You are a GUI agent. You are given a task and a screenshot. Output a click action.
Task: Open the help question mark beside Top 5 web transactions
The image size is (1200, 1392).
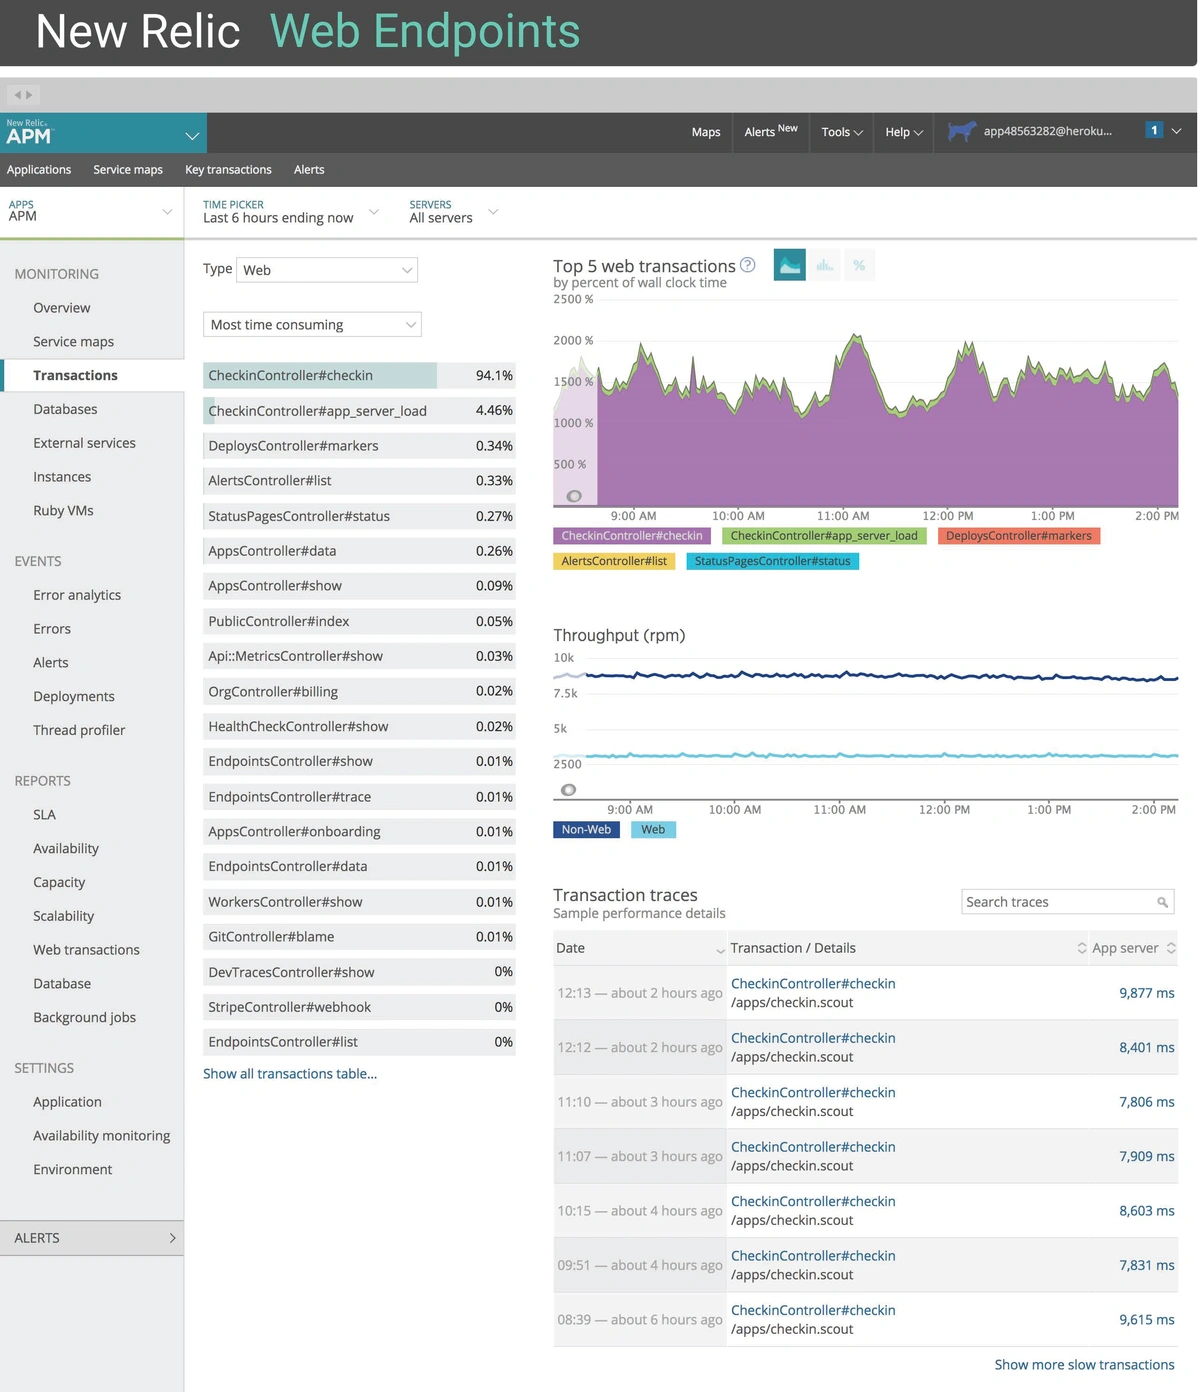click(x=747, y=265)
